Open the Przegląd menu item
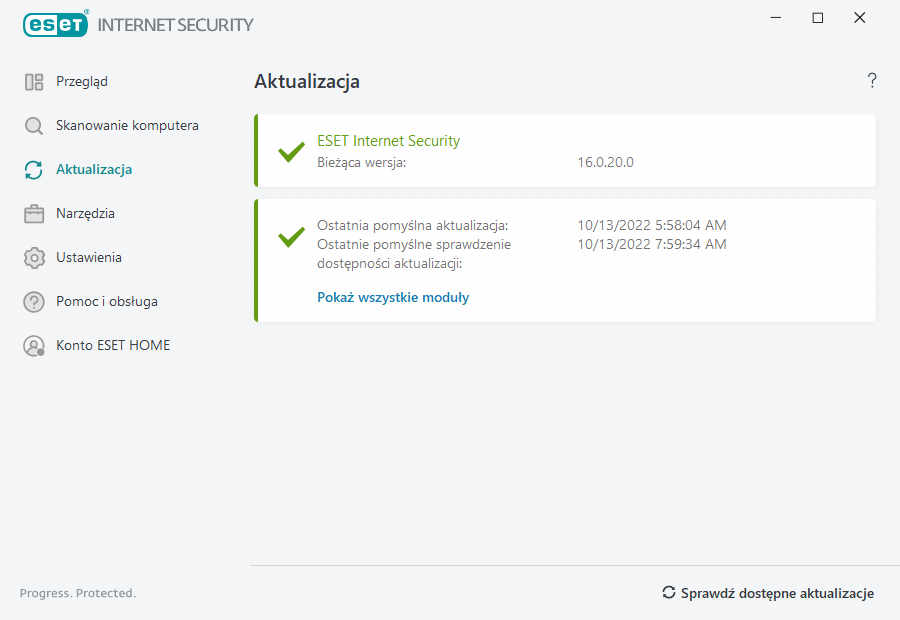 point(82,82)
